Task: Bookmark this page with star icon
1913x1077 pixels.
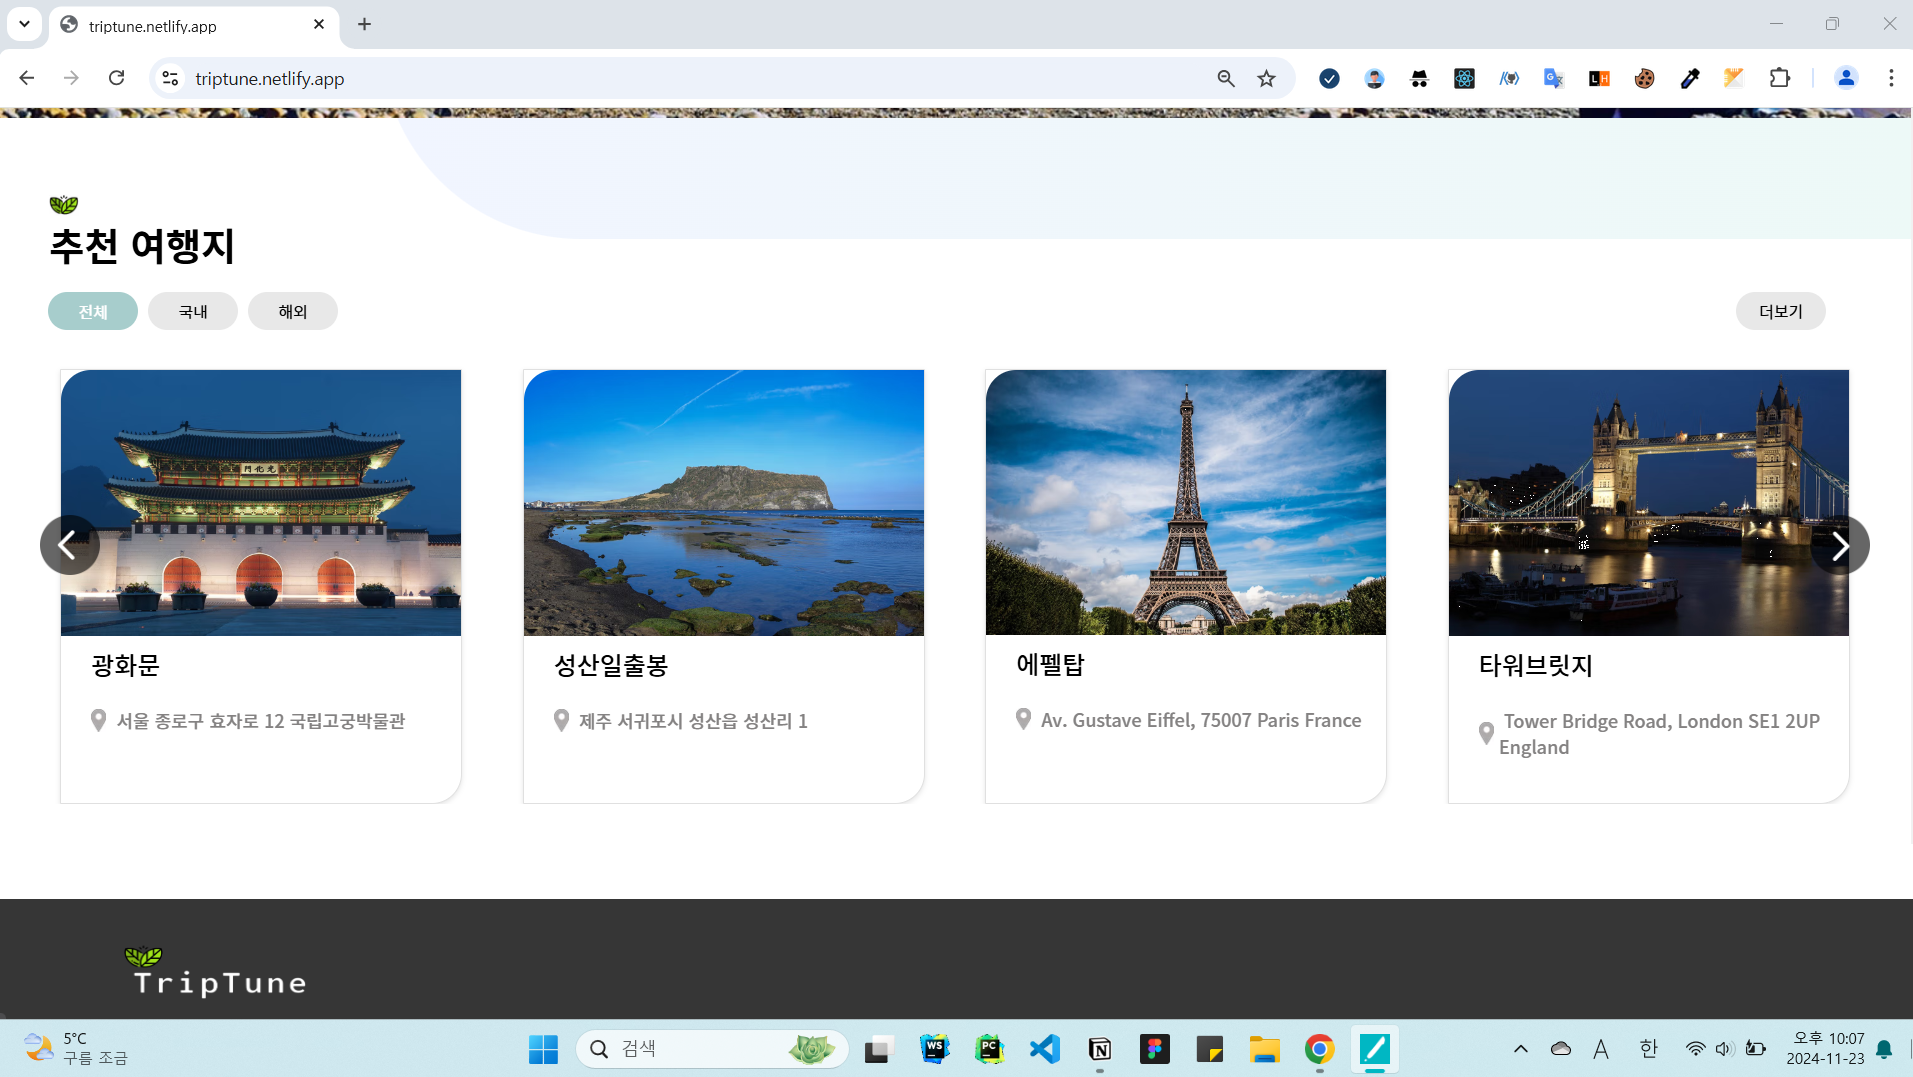Action: click(1266, 78)
